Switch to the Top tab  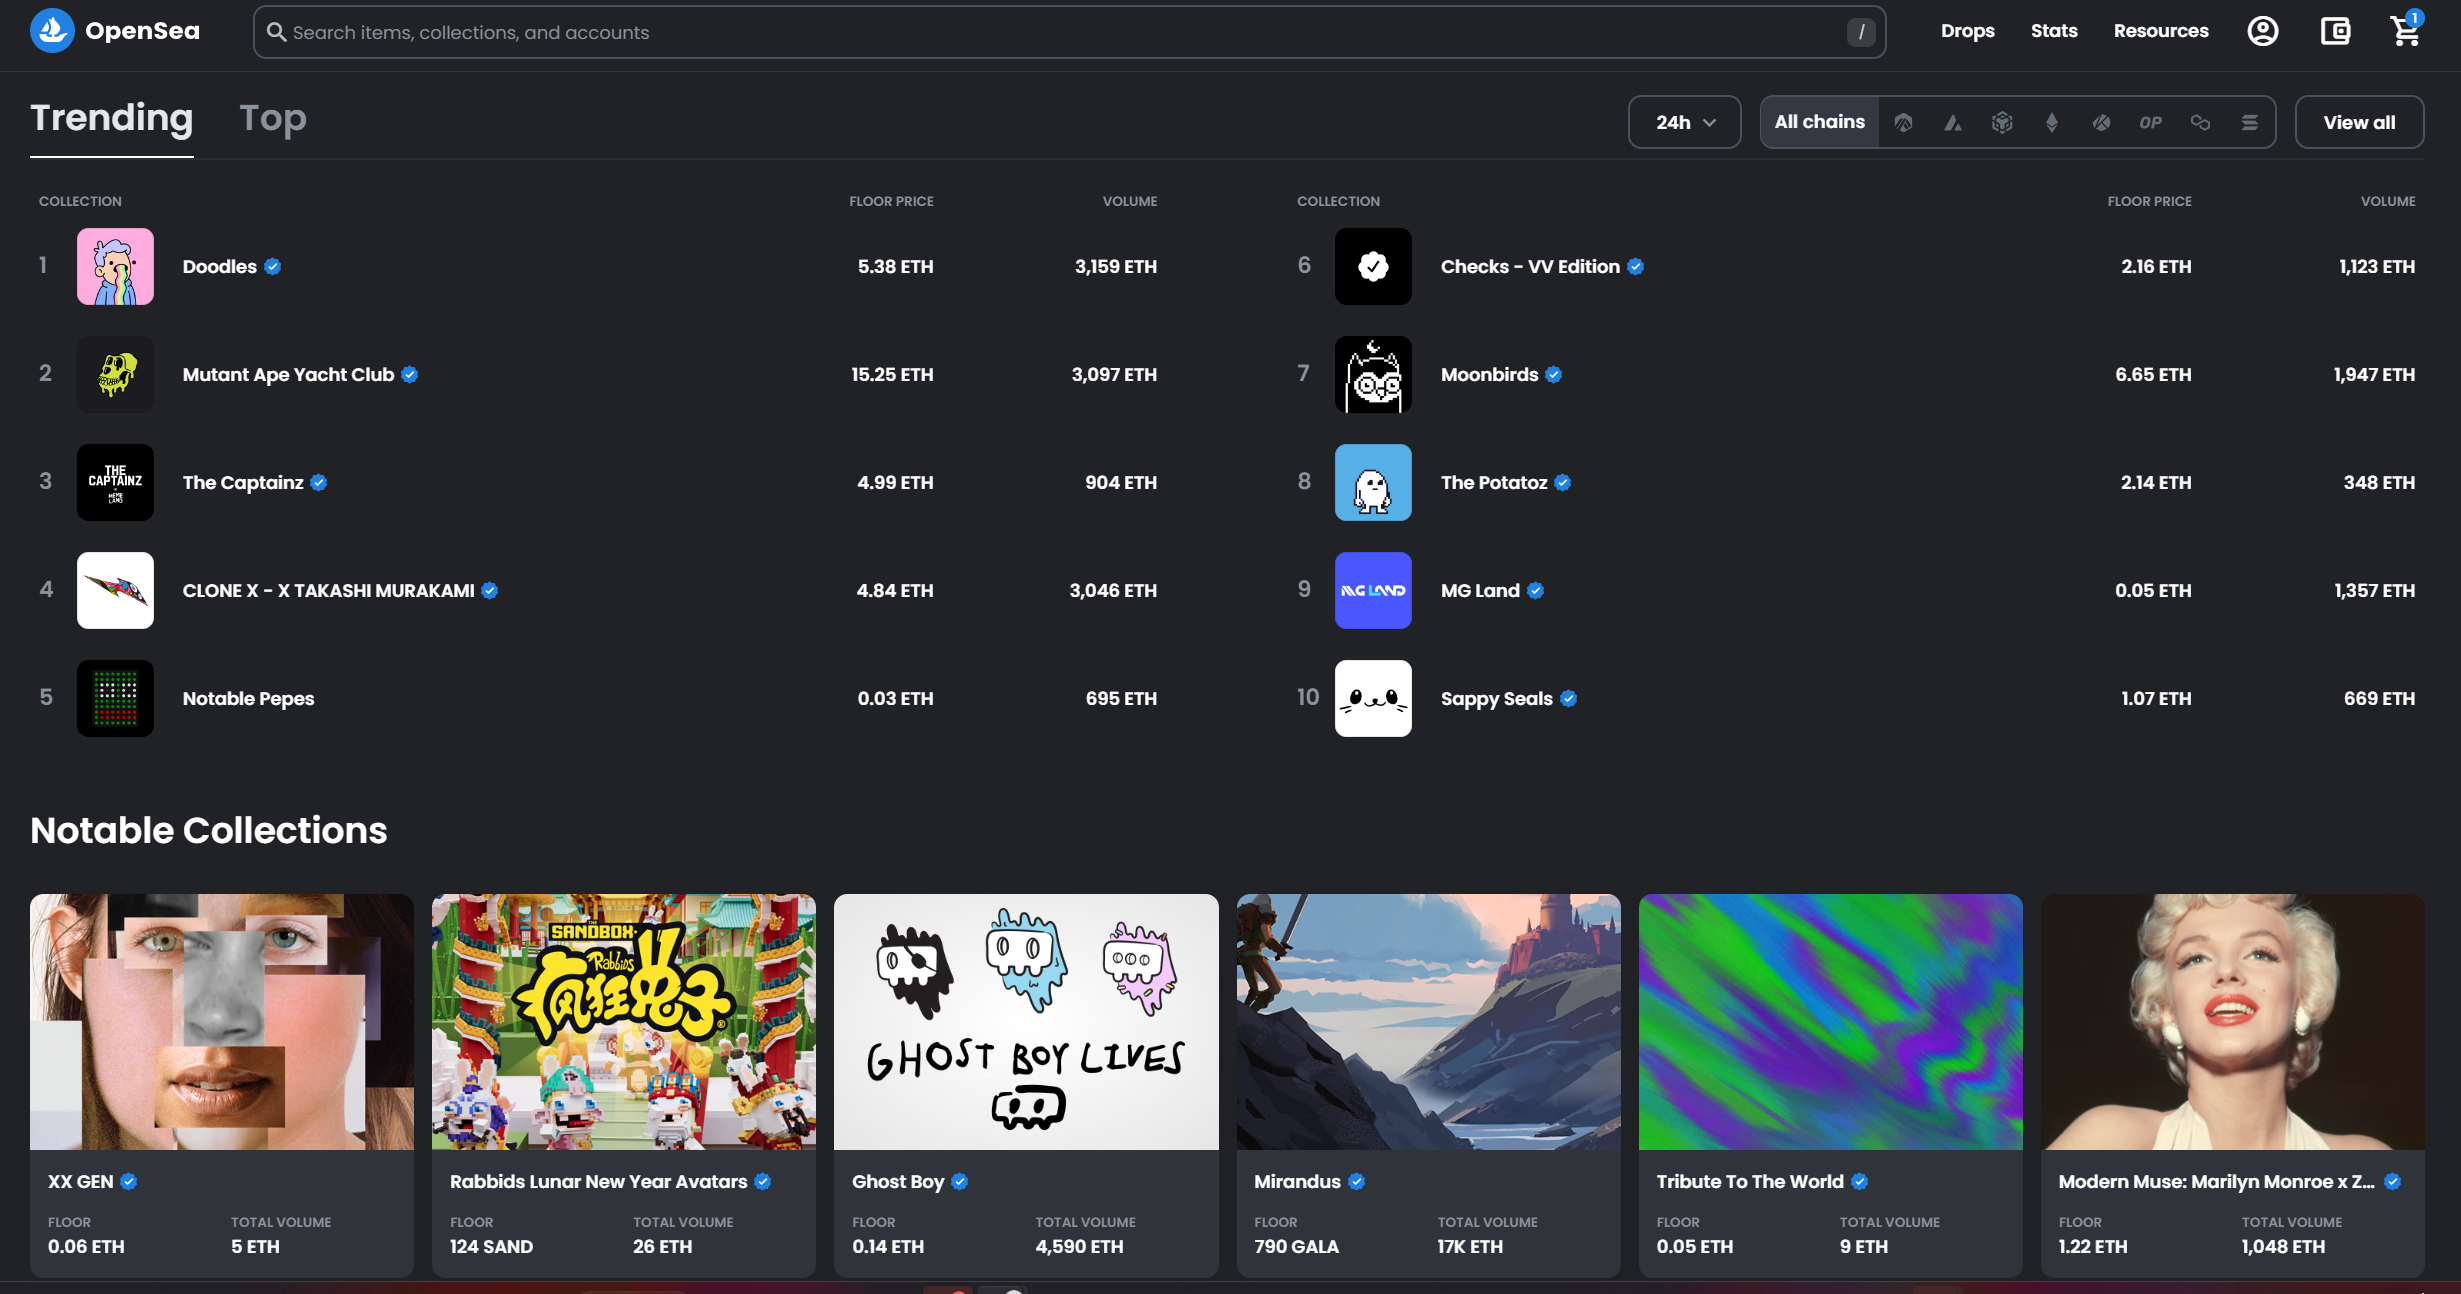[x=272, y=118]
